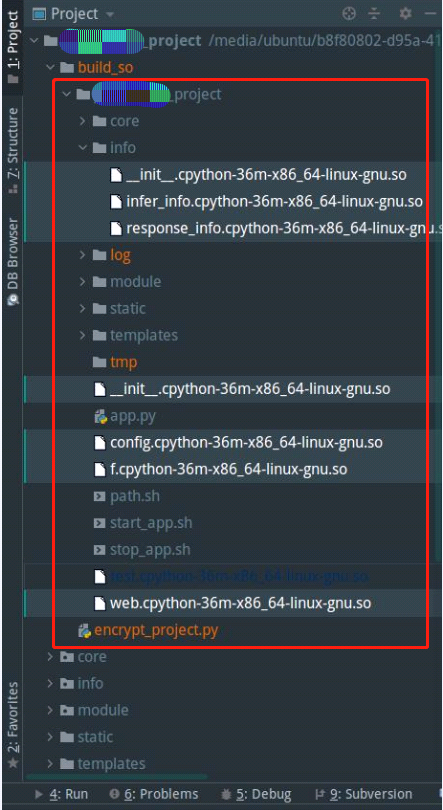Select __init__ .so file above app.py

point(250,389)
